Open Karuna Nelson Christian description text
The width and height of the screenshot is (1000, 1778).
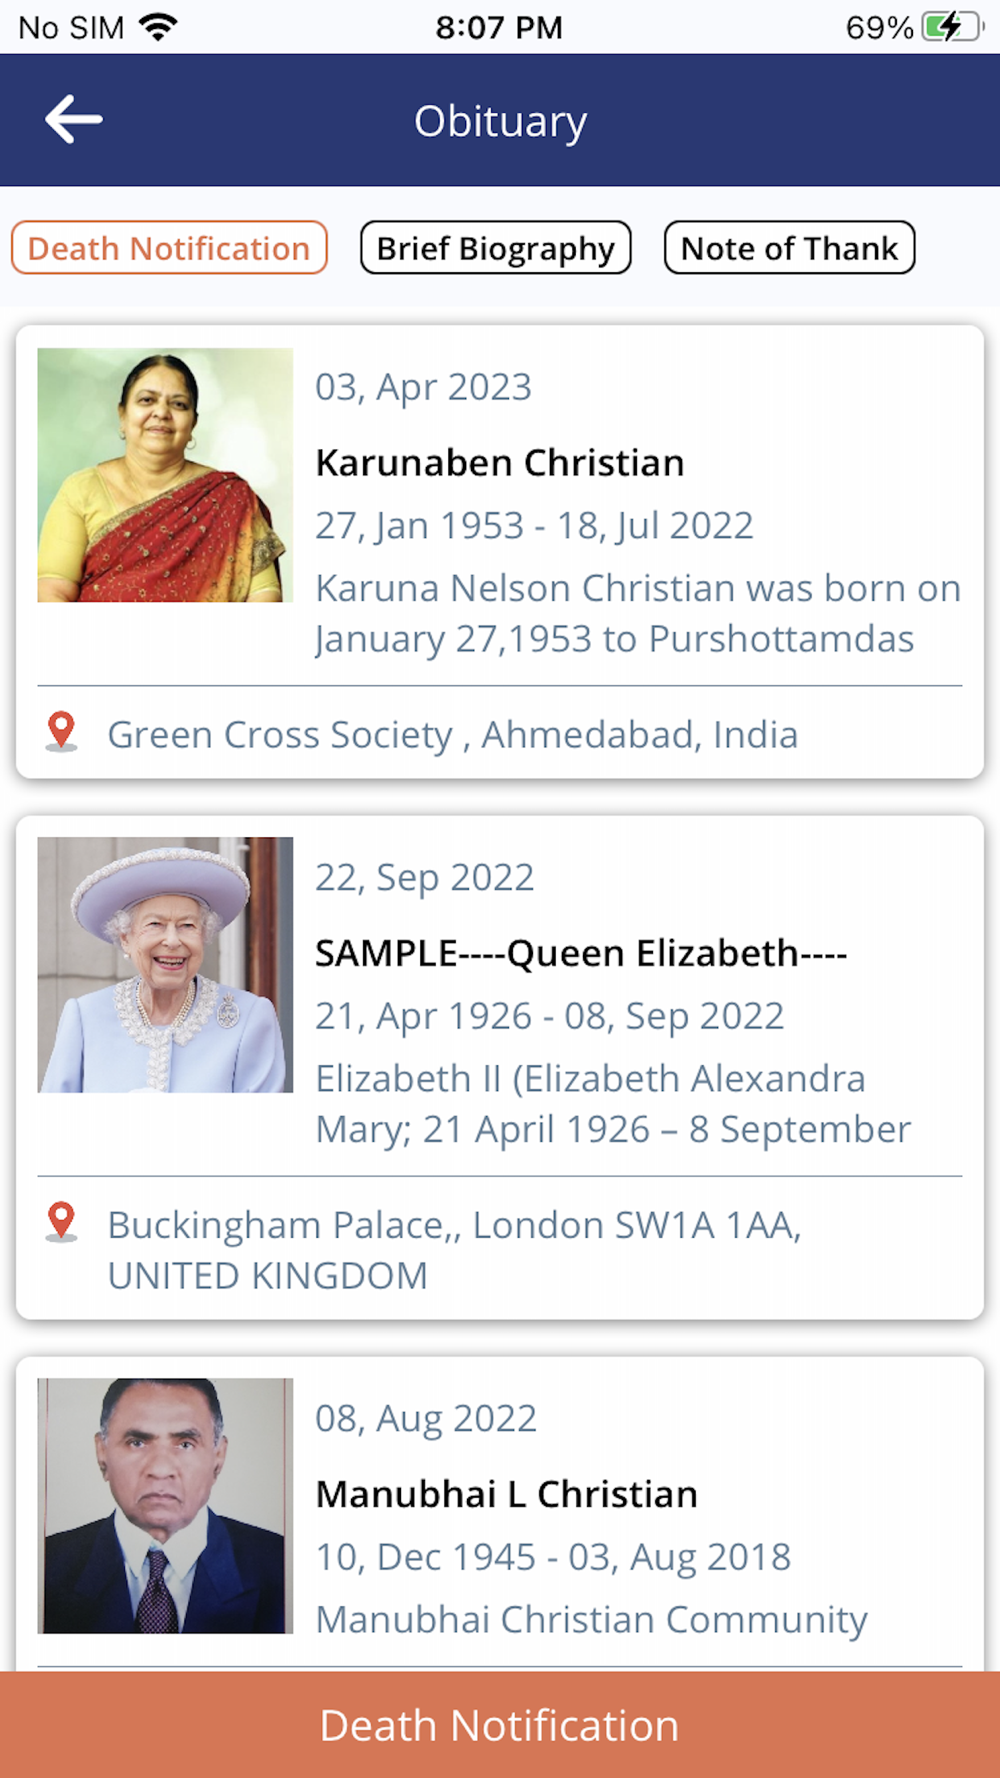[x=637, y=613]
